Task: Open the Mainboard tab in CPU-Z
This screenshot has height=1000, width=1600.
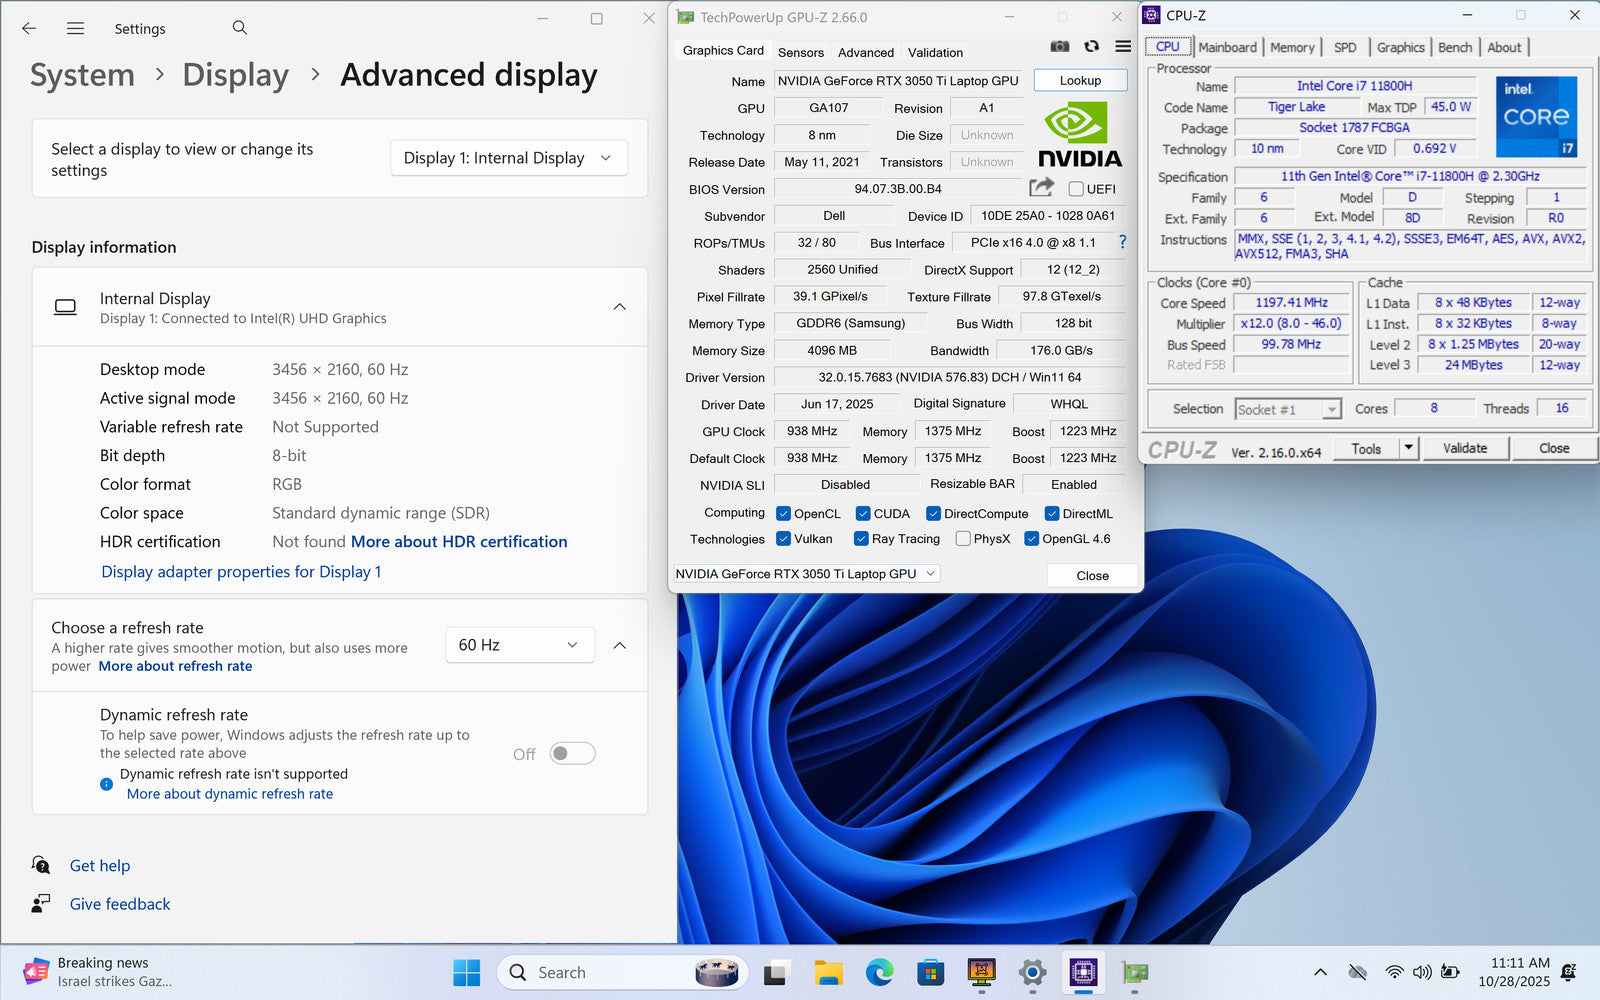Action: (1227, 47)
